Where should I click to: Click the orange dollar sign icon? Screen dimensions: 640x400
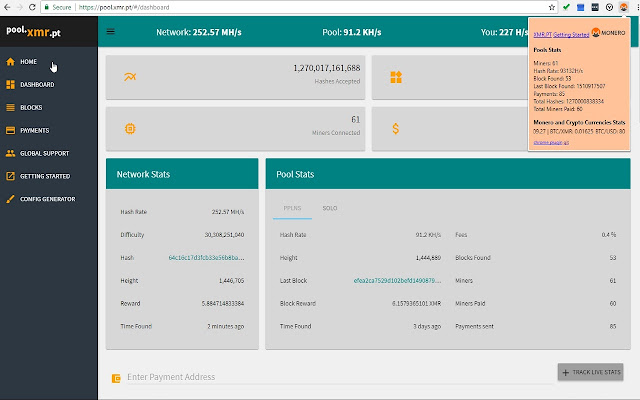click(x=397, y=129)
